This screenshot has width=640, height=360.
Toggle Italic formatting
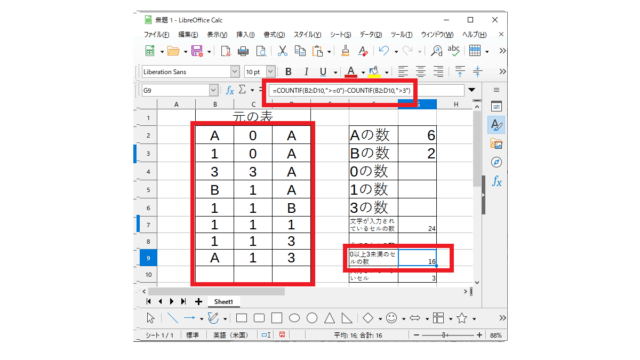coord(306,72)
